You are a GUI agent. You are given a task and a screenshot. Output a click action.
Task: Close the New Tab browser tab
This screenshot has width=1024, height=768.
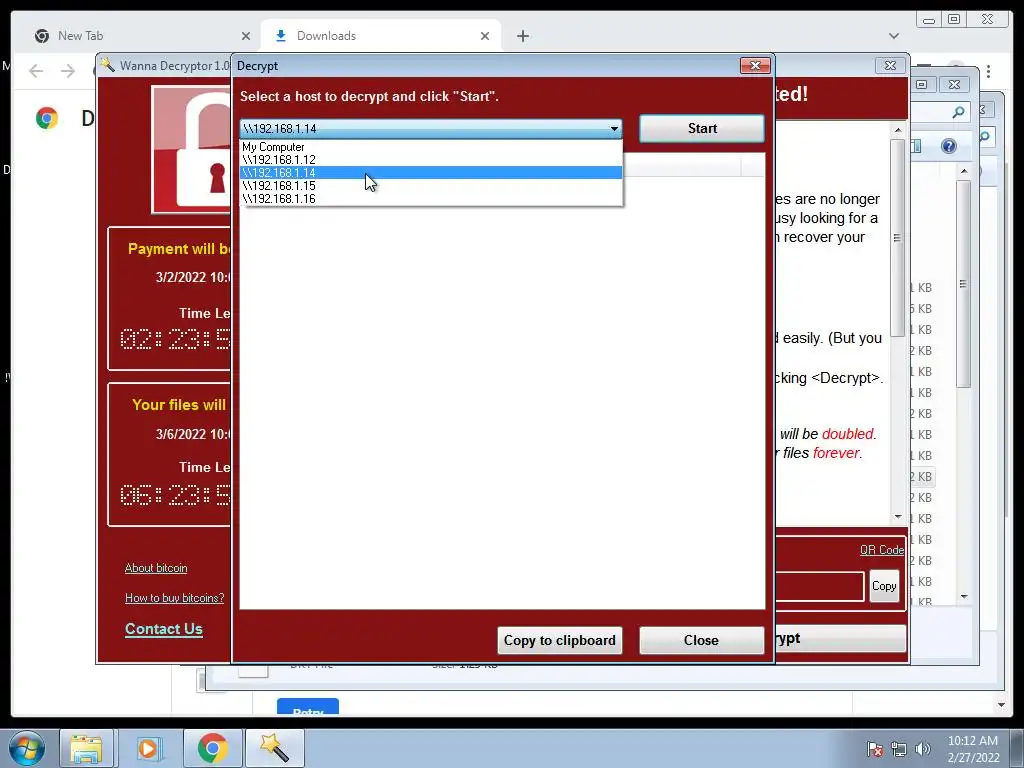coord(246,36)
